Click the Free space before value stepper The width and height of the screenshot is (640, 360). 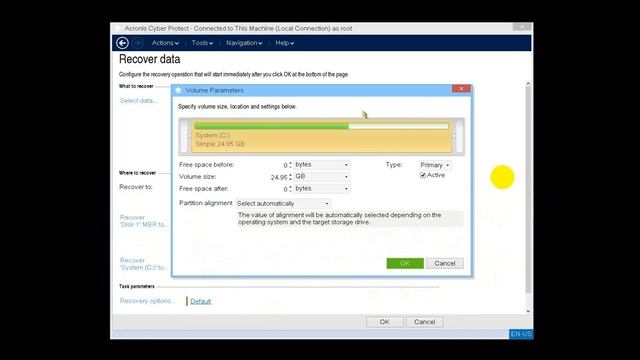(290, 165)
